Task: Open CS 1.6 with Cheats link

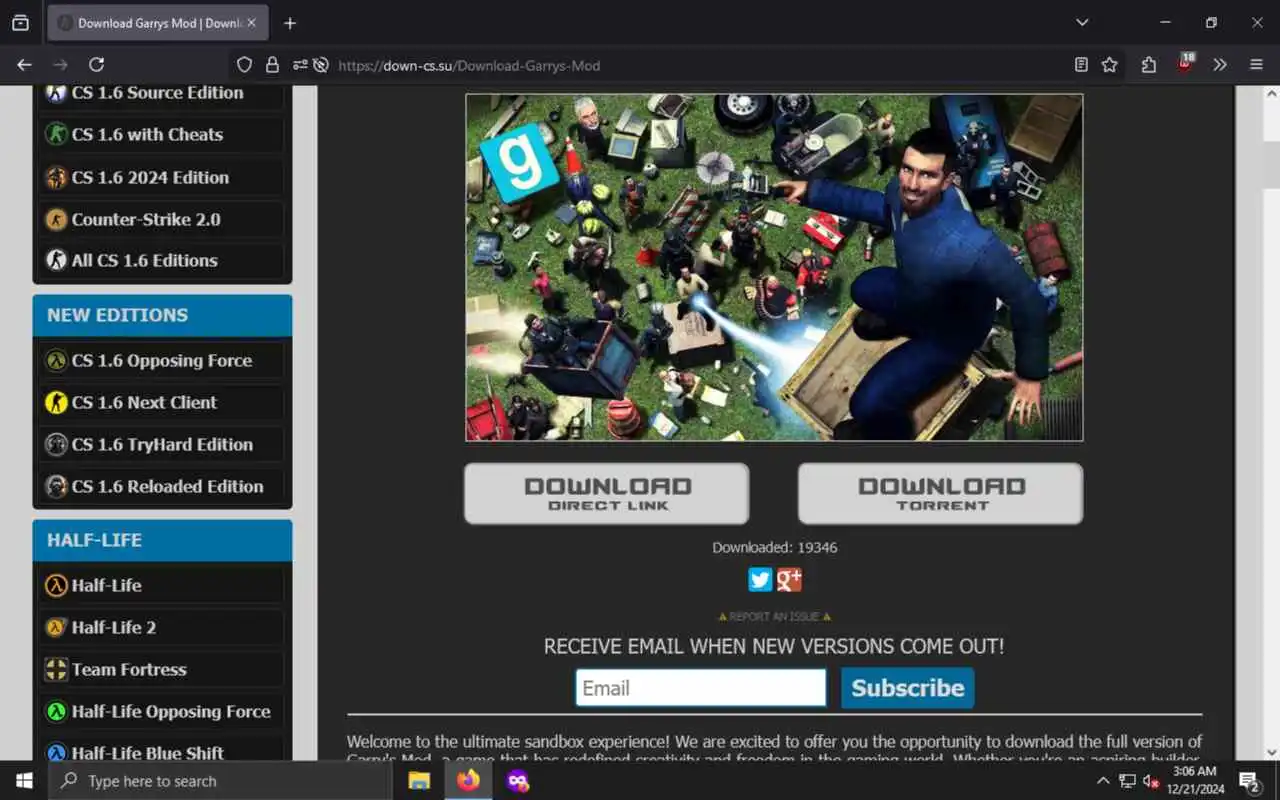Action: tap(162, 134)
